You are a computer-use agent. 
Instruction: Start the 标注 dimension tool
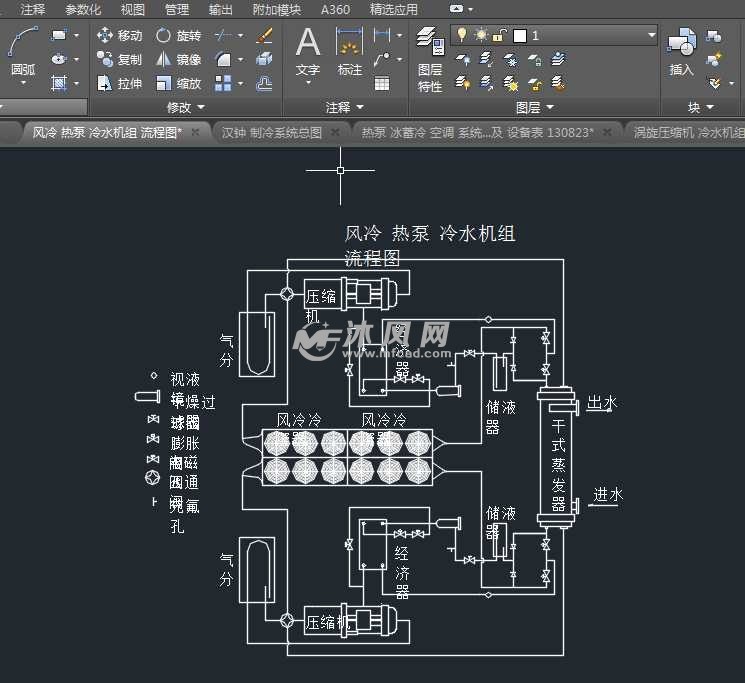[349, 52]
